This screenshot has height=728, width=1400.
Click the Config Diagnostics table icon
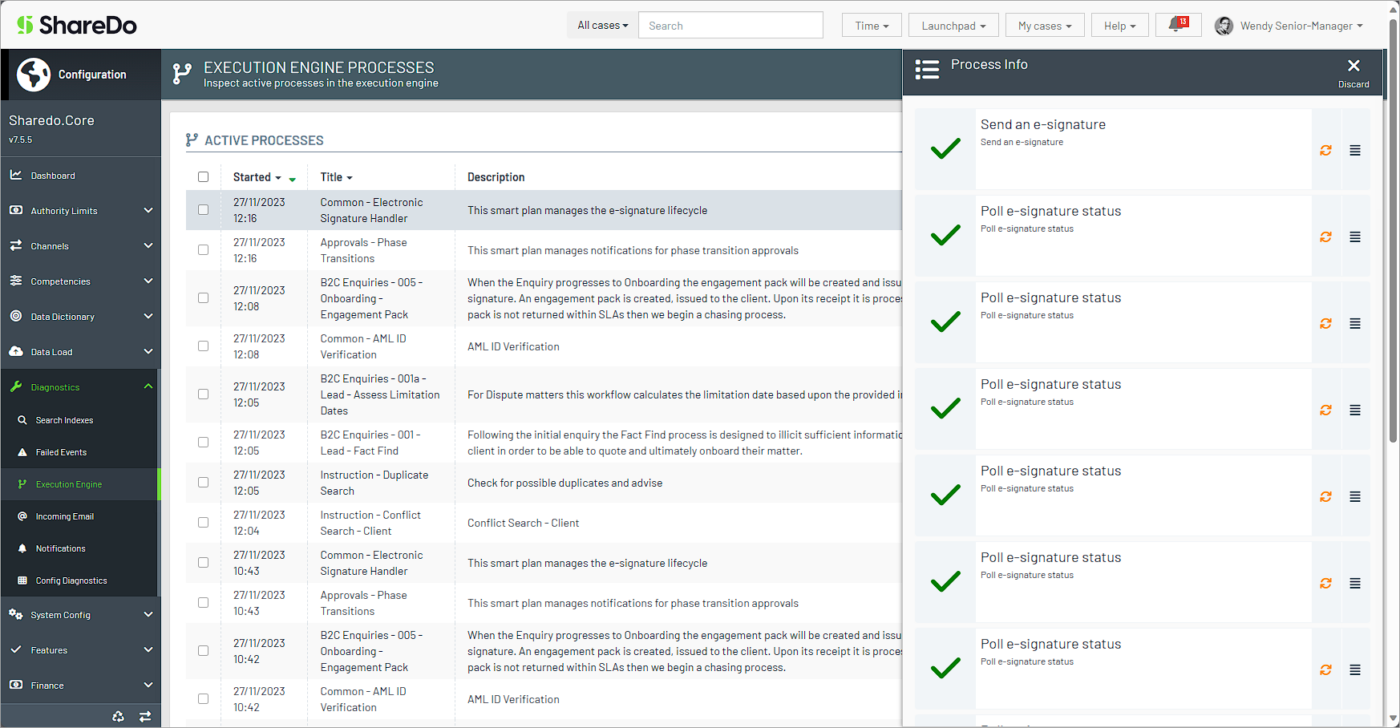23,580
